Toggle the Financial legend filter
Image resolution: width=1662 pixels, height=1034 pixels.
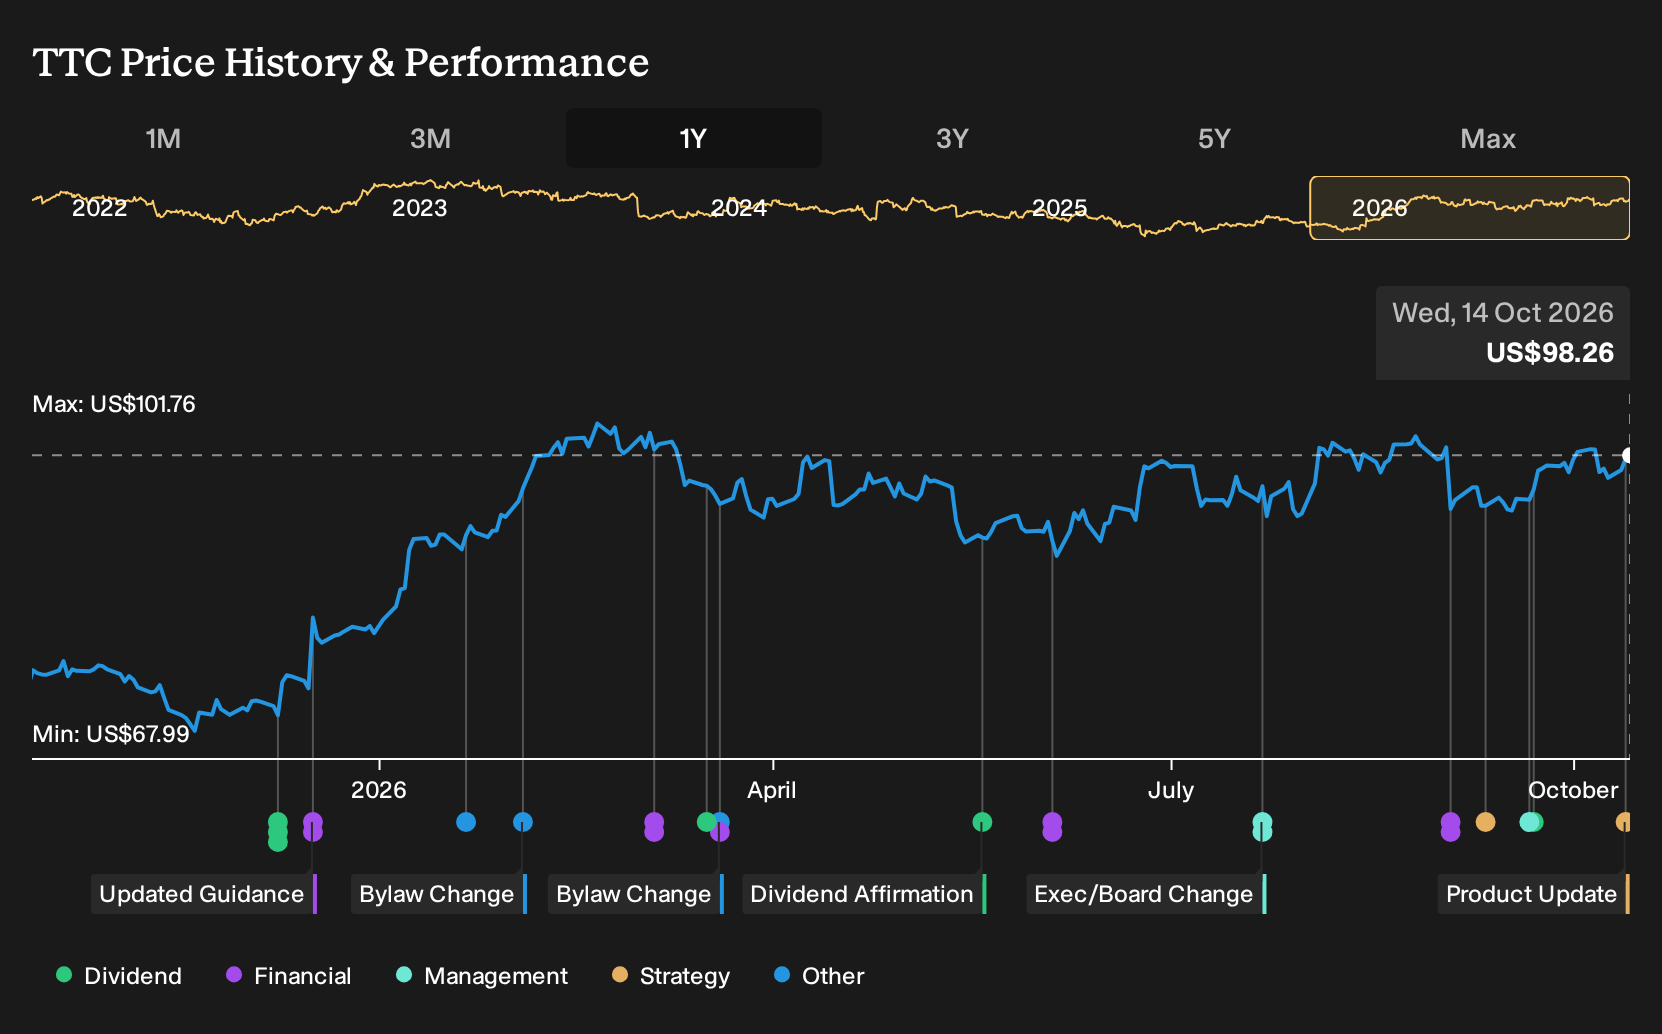(x=288, y=975)
